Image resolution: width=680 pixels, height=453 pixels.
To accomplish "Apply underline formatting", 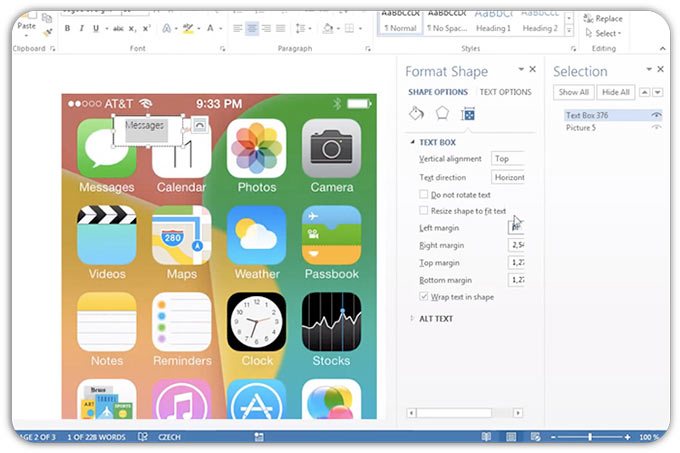I will 95,29.
